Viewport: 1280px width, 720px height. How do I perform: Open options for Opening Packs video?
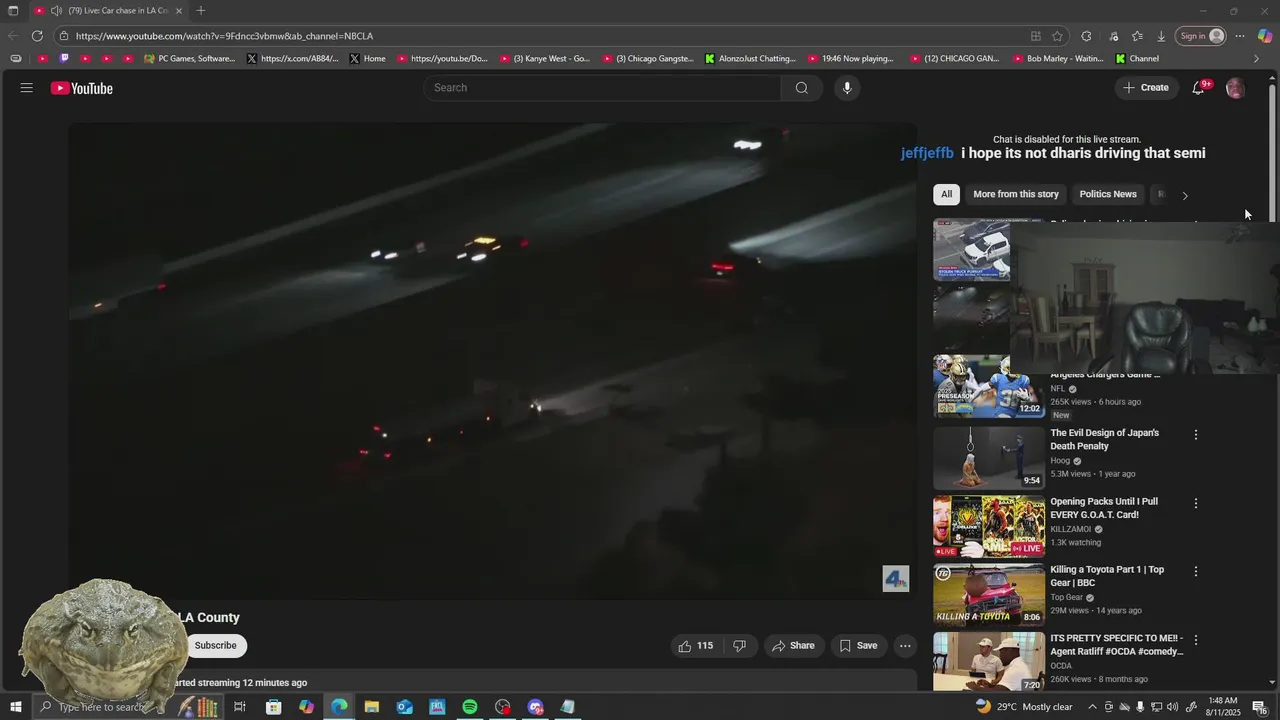tap(1196, 503)
